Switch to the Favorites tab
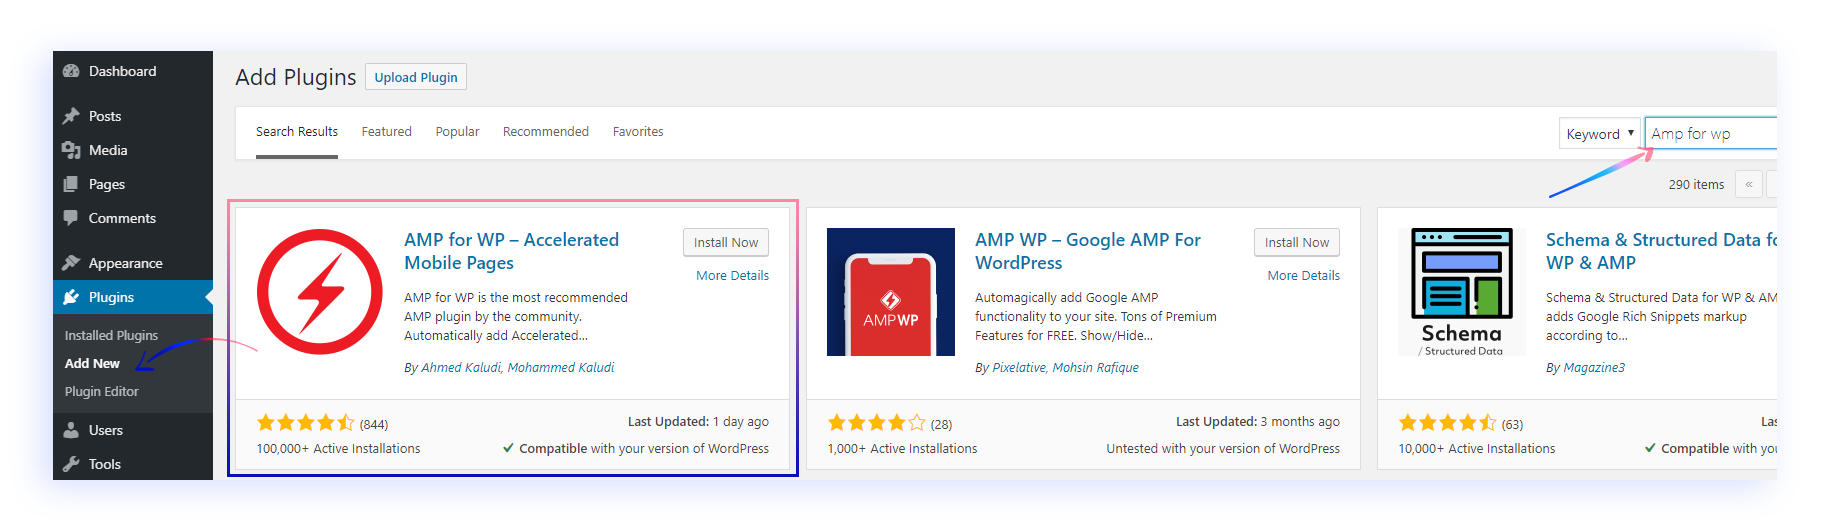Screen dimensions: 1830x530 pyautogui.click(x=638, y=132)
